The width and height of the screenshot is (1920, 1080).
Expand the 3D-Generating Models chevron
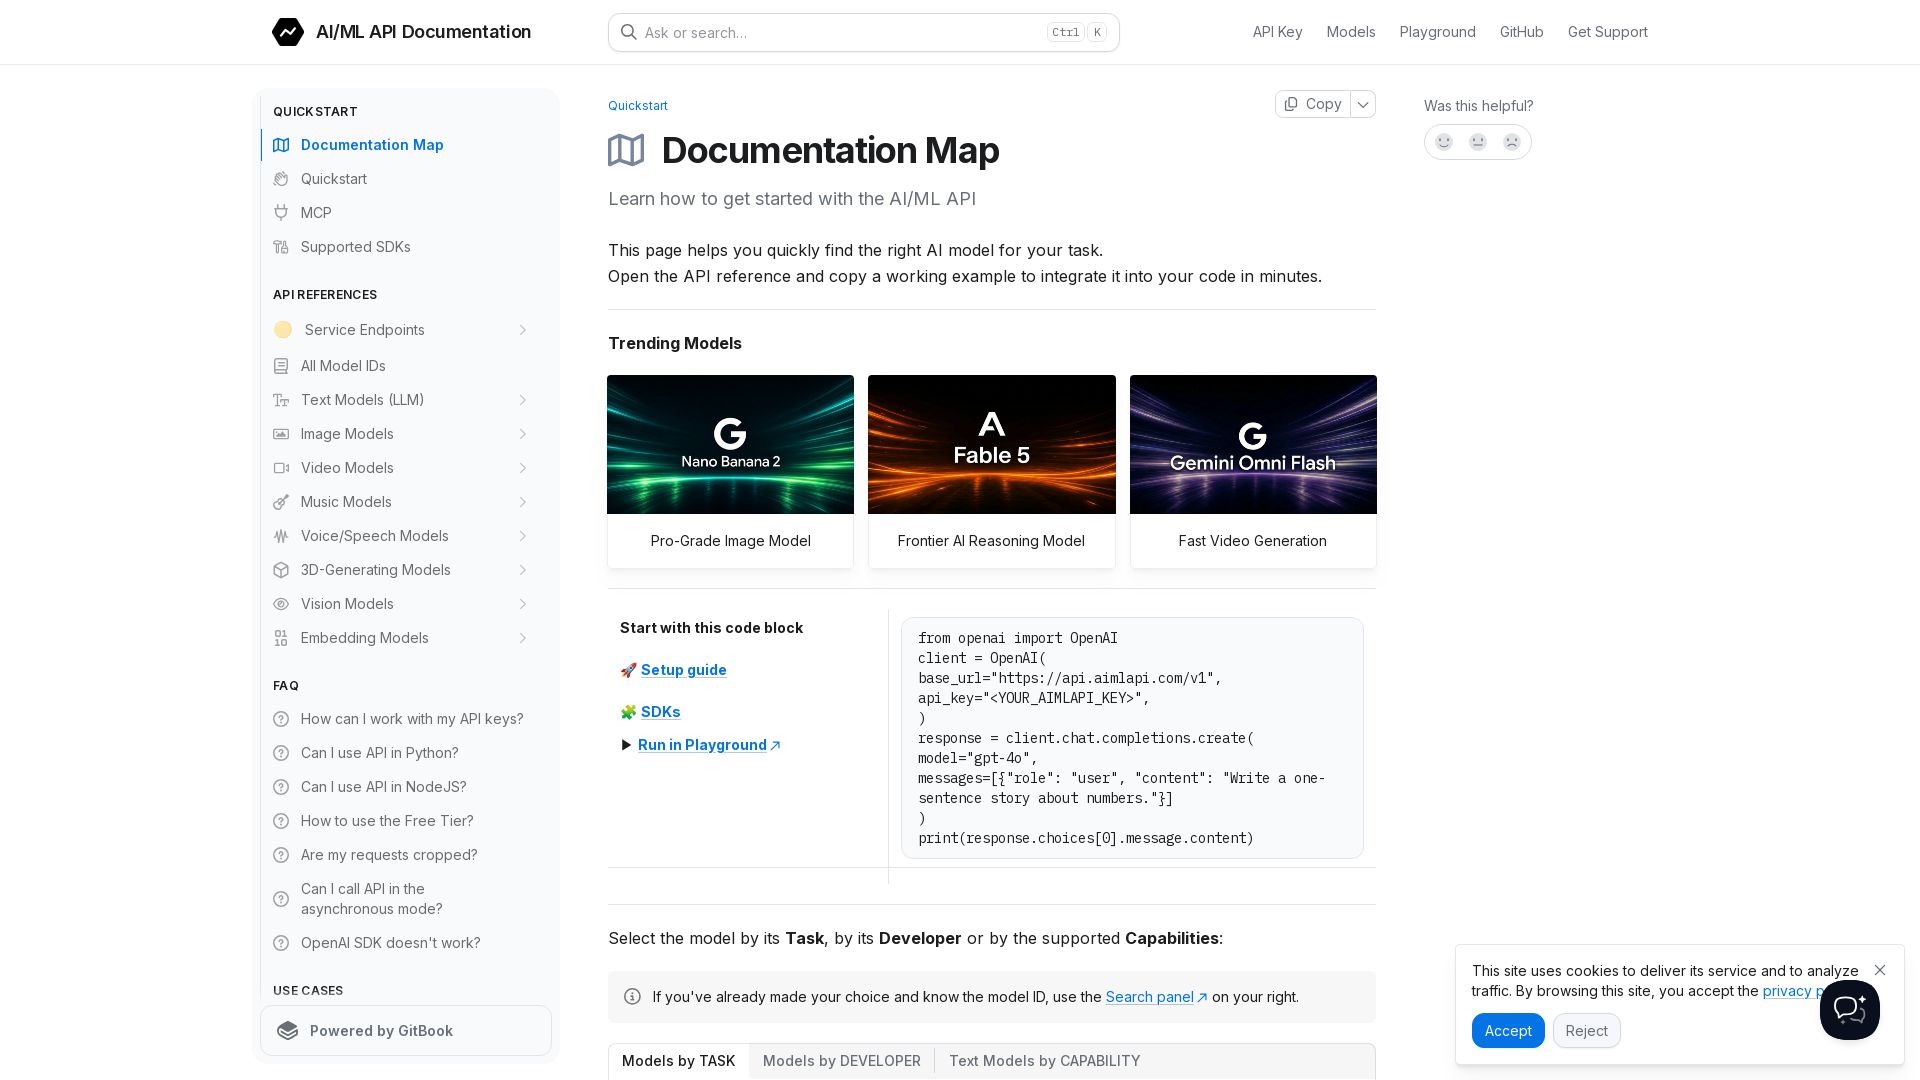point(523,570)
